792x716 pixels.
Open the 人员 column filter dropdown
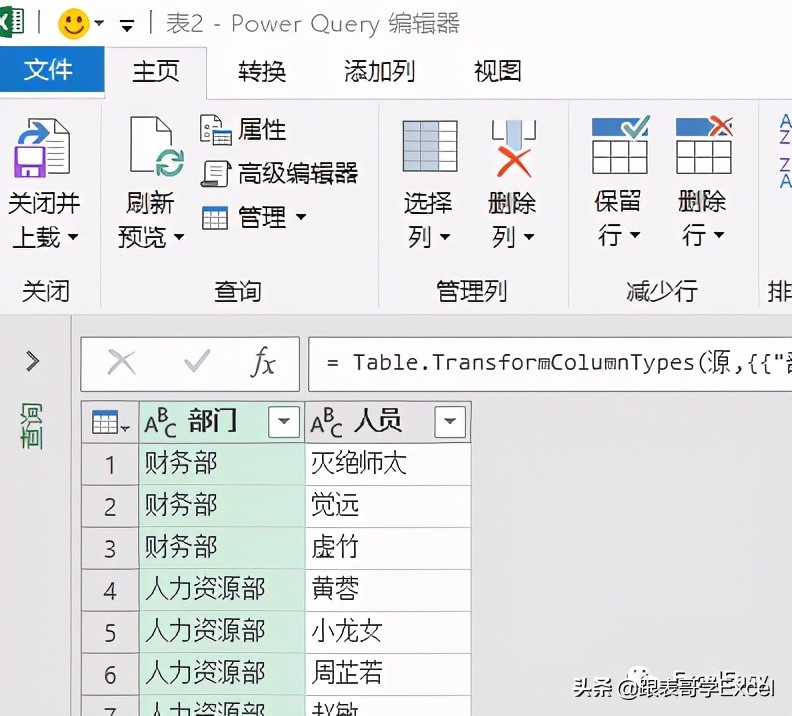(450, 421)
